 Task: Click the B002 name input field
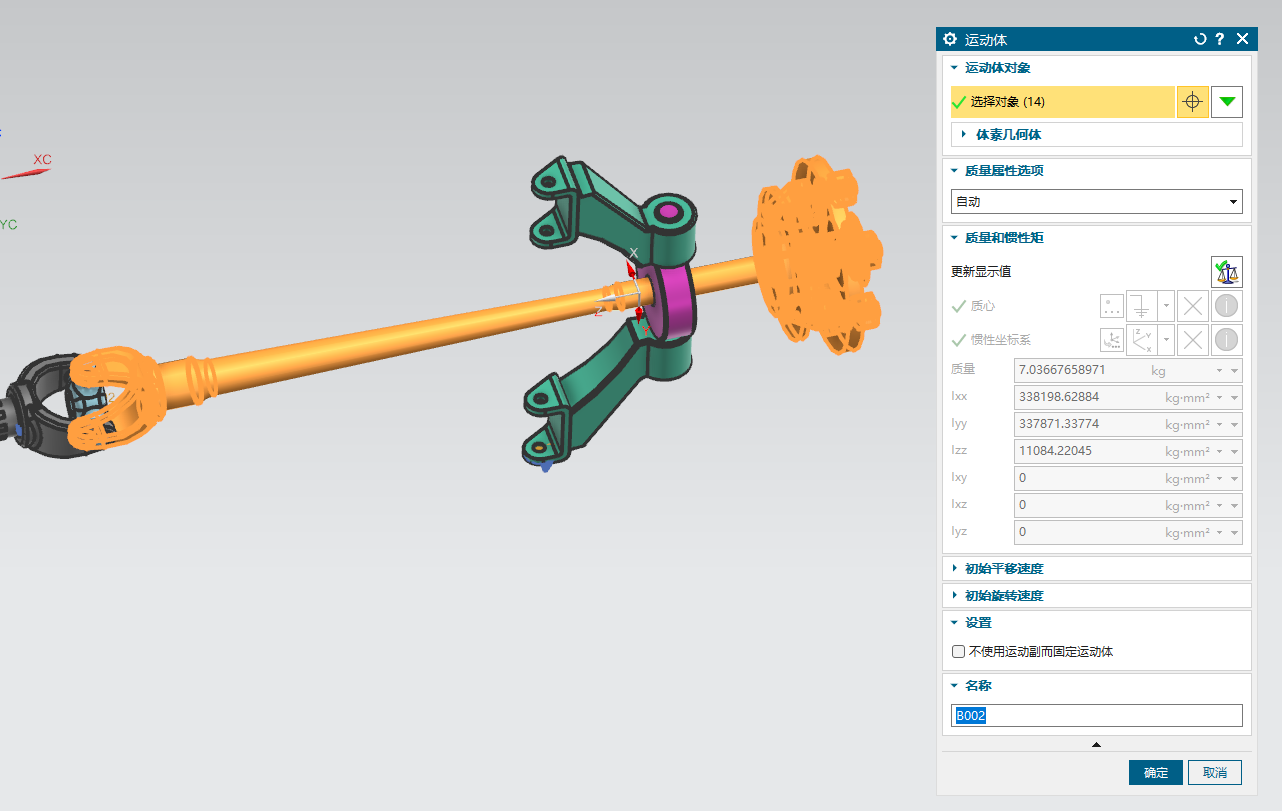point(1096,716)
